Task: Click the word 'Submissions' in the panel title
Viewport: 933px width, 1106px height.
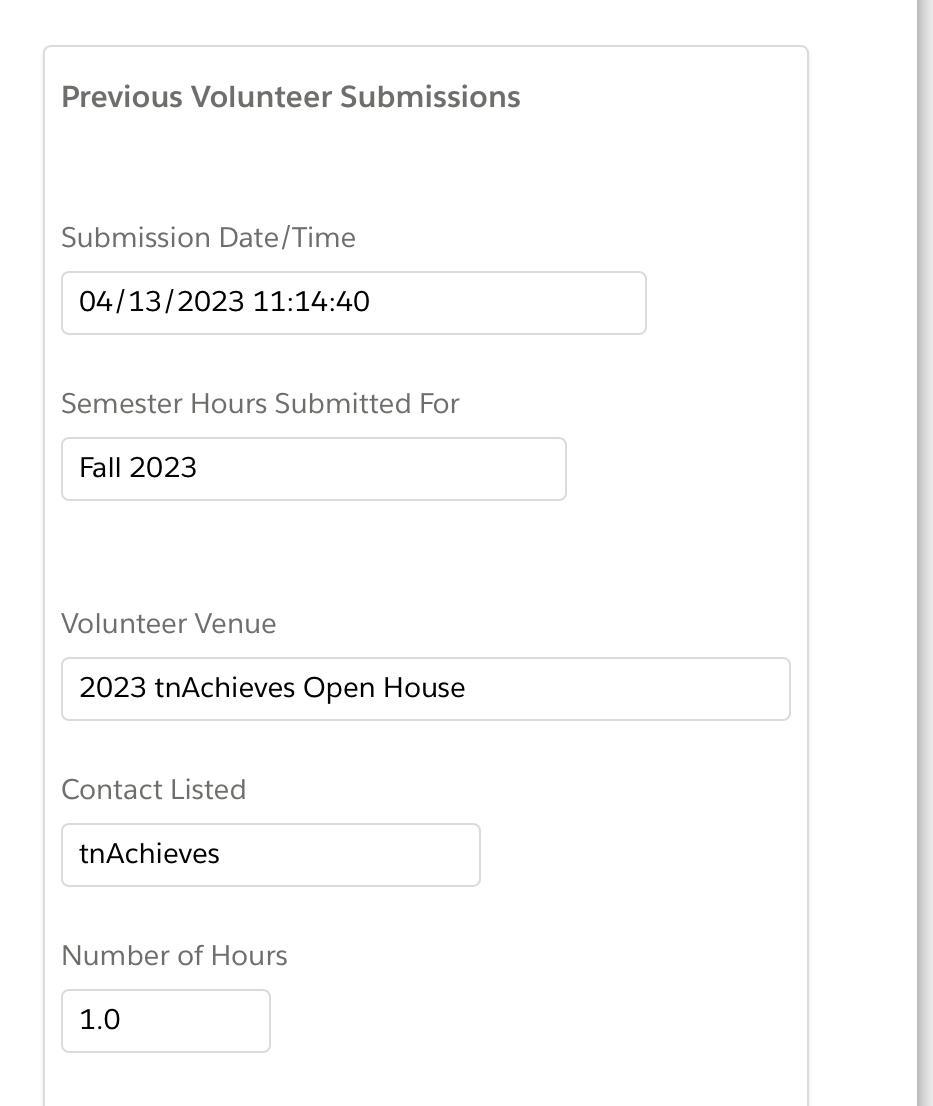Action: 430,97
